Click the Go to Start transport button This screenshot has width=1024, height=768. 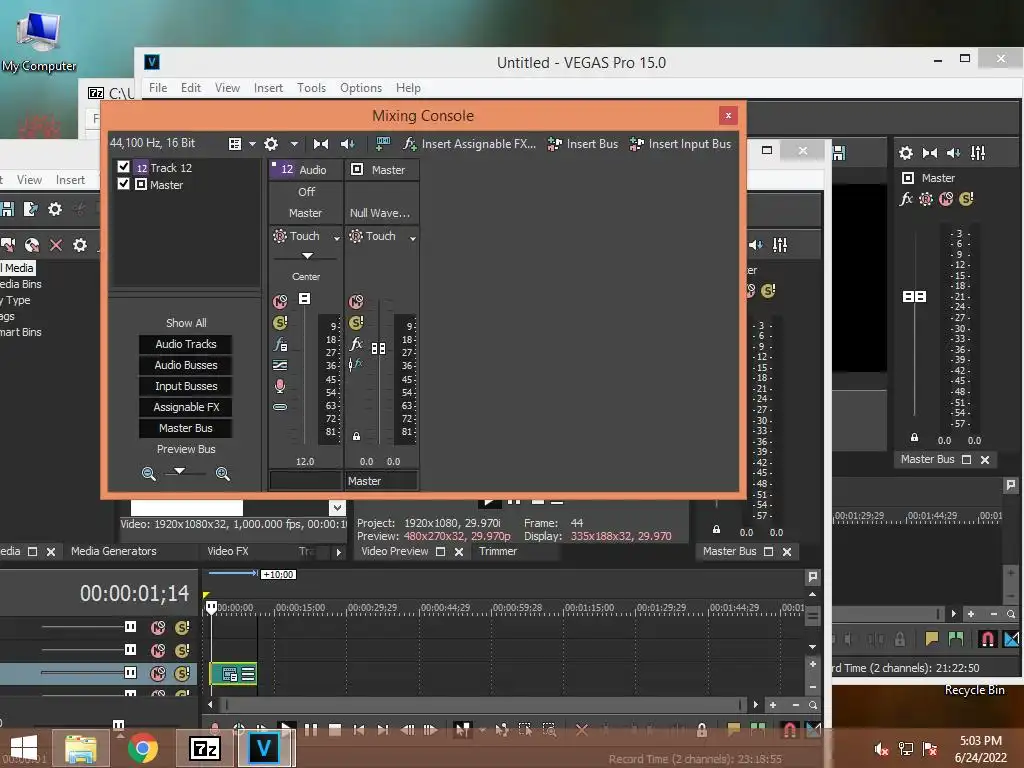(x=359, y=729)
